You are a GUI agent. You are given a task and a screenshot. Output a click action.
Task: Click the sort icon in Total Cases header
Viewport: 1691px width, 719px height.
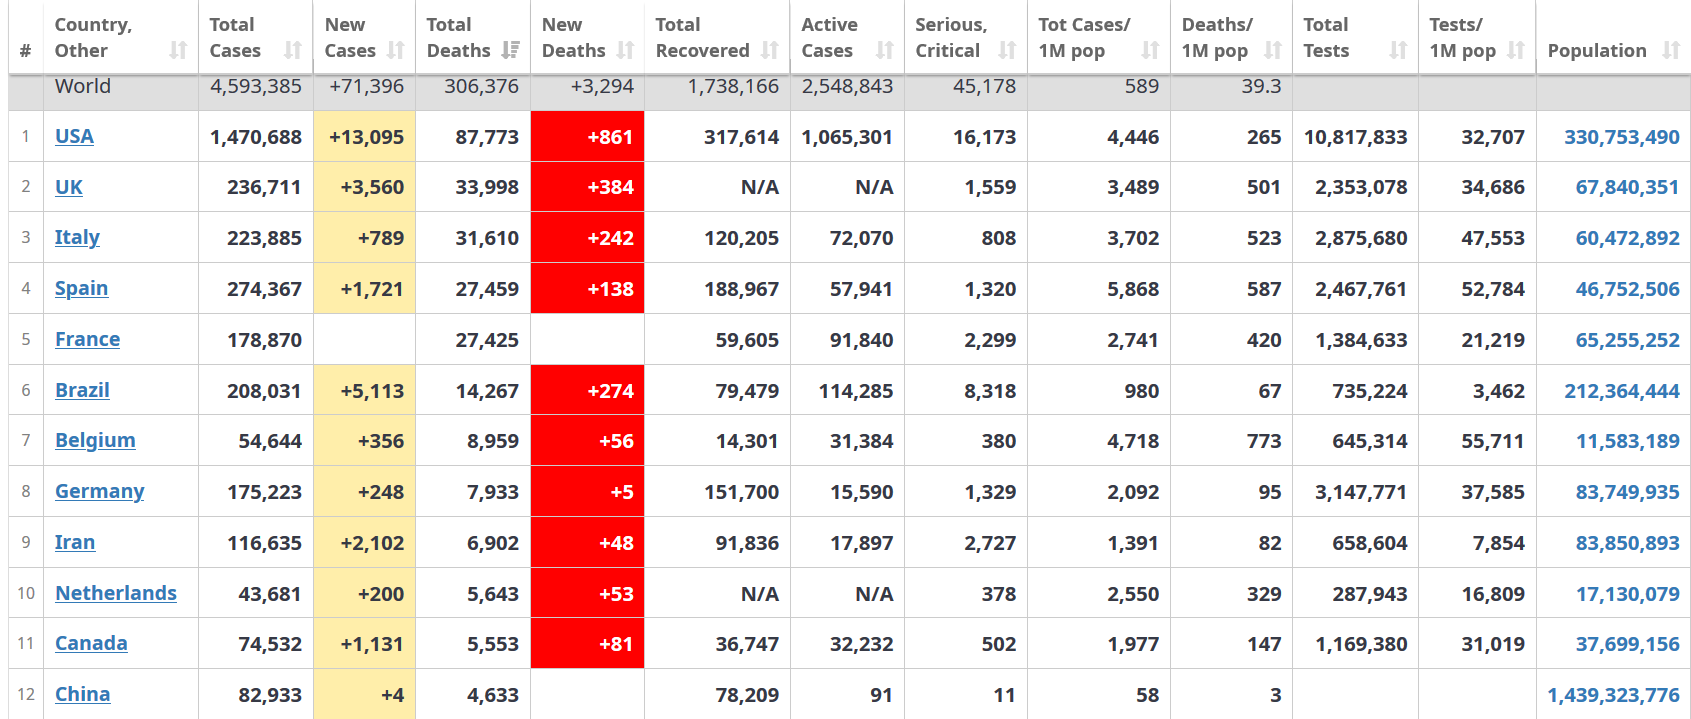click(x=293, y=50)
